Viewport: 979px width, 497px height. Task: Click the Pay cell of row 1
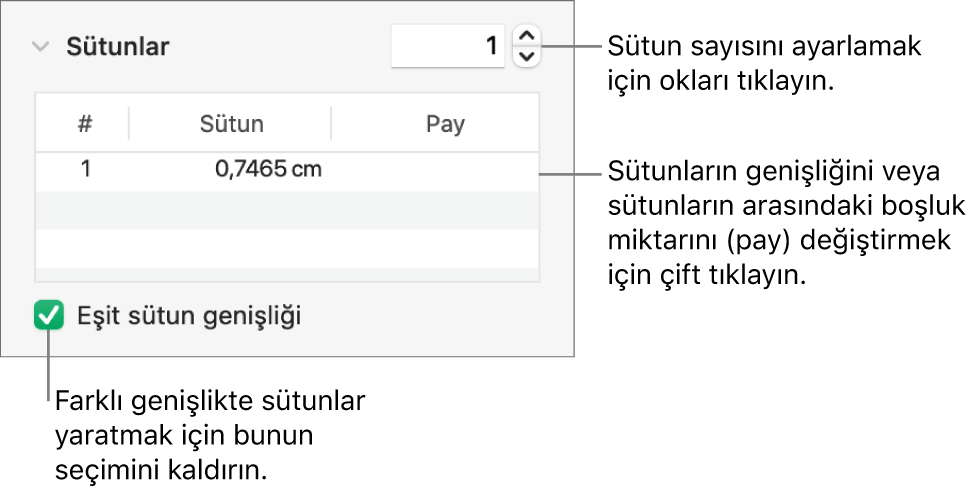click(436, 169)
